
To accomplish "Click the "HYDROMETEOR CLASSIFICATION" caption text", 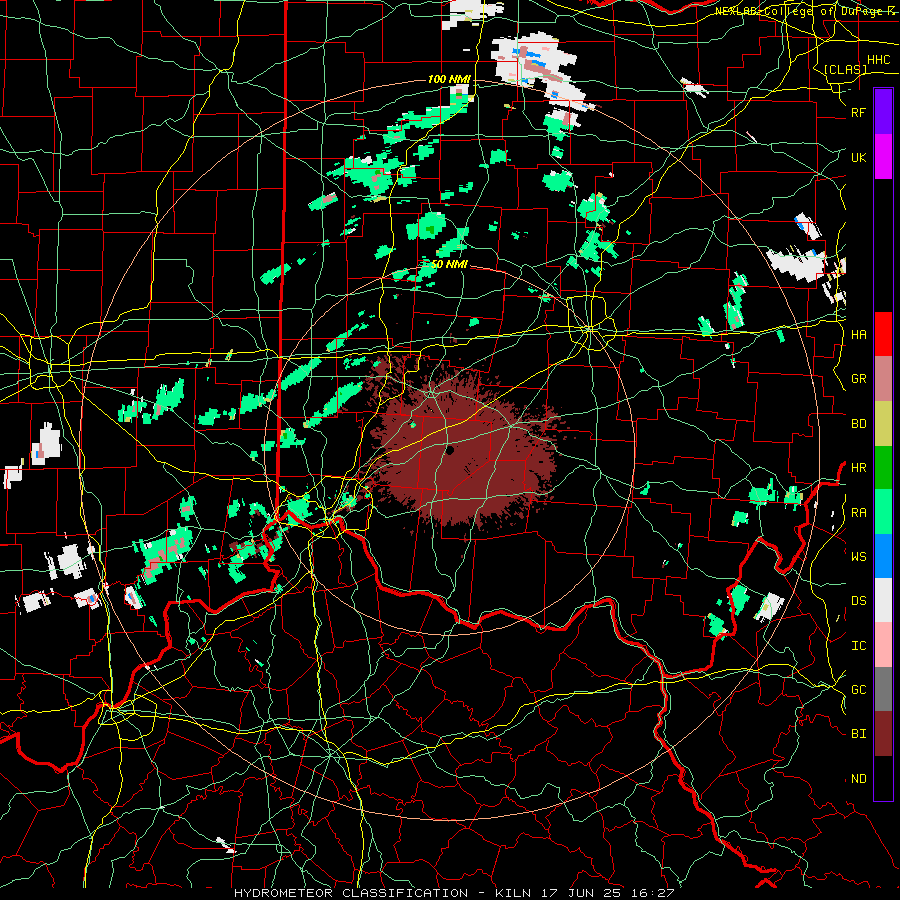I will click(x=351, y=893).
